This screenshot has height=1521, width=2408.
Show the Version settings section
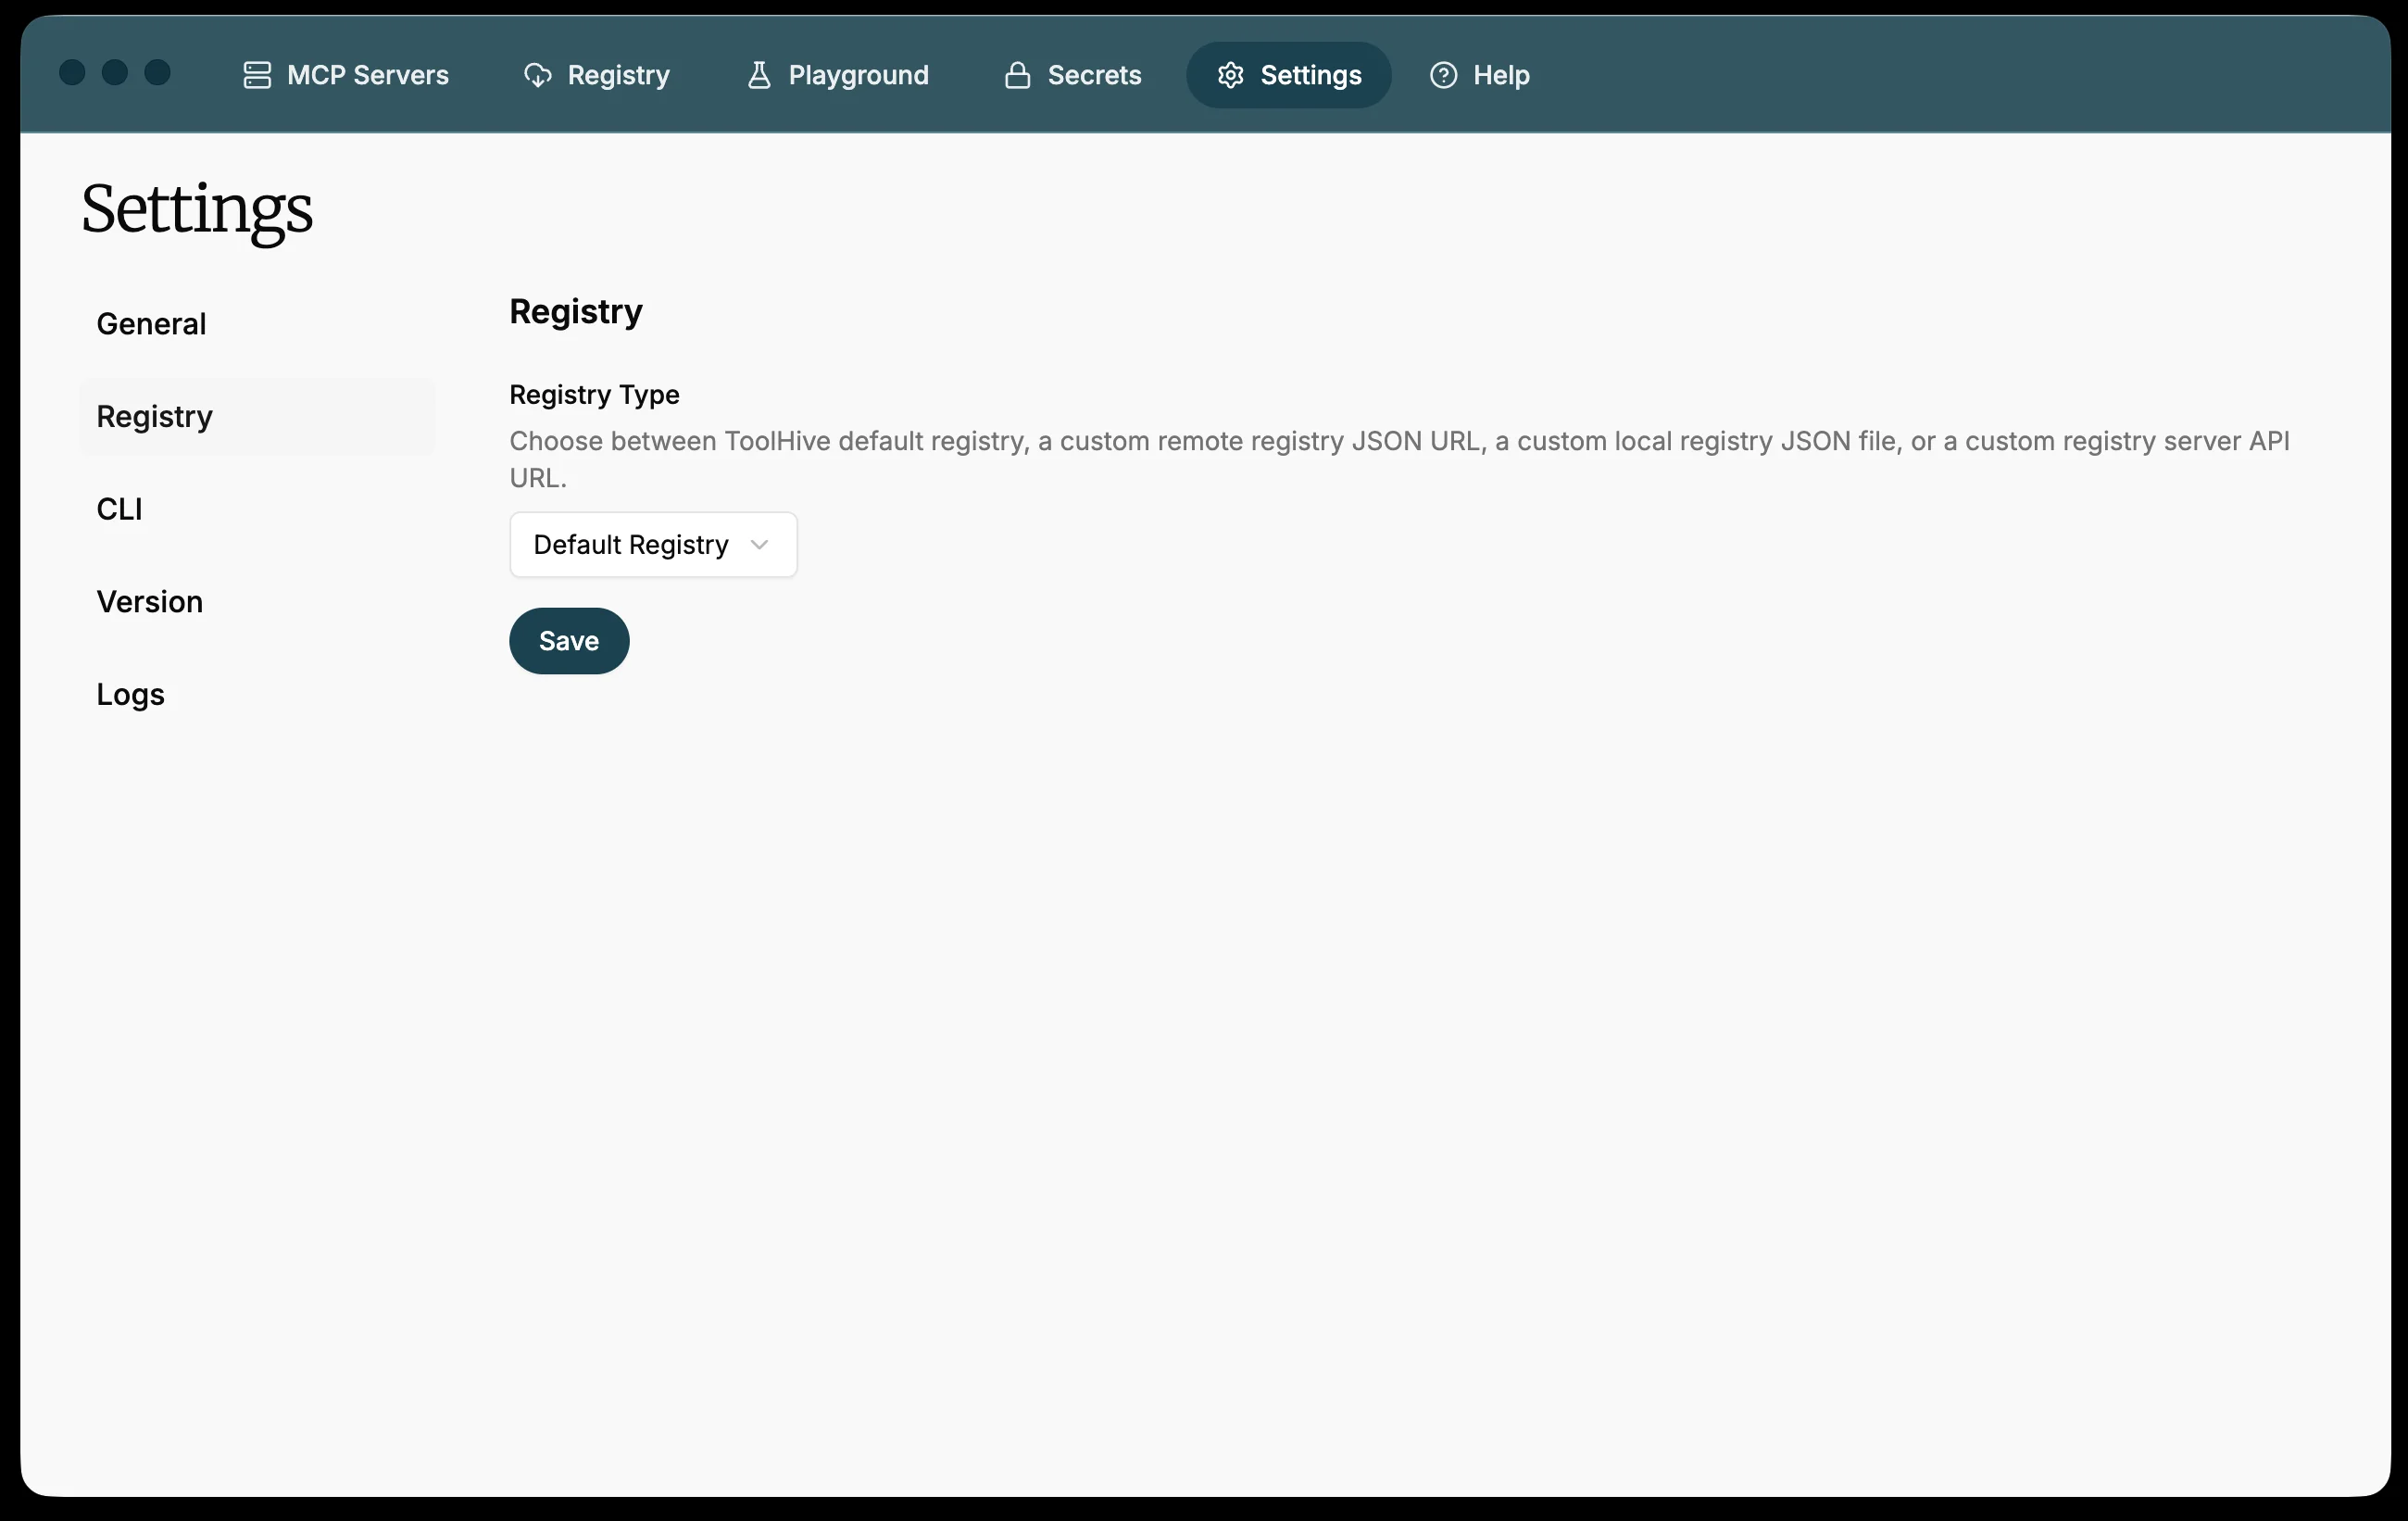point(149,602)
